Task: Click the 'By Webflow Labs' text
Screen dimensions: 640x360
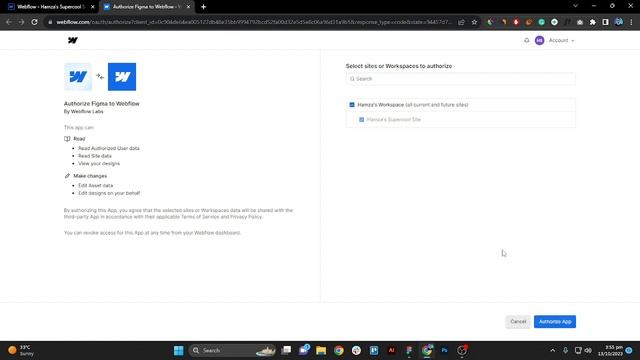Action: [x=84, y=111]
